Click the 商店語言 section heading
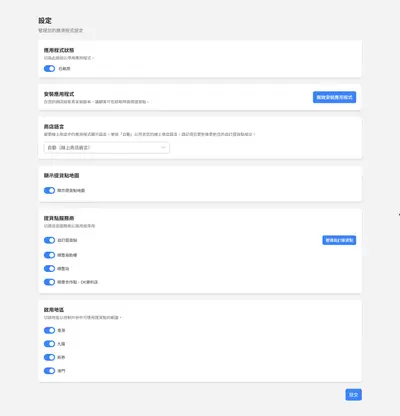 (x=54, y=127)
